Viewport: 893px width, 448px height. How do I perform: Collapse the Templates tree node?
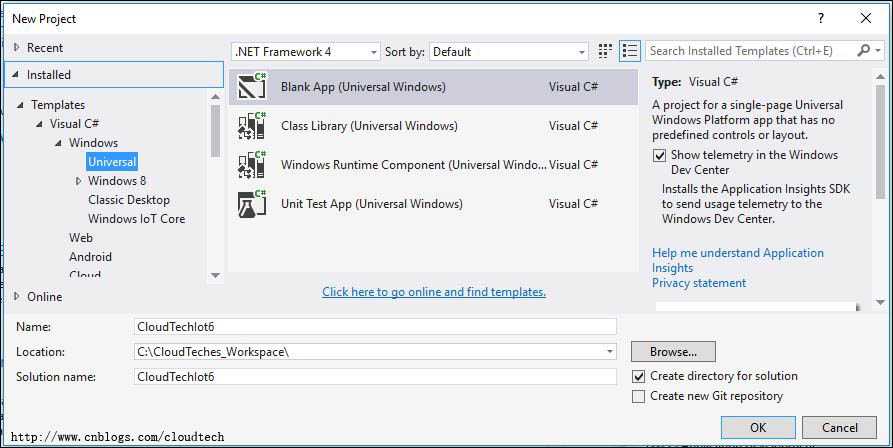21,105
